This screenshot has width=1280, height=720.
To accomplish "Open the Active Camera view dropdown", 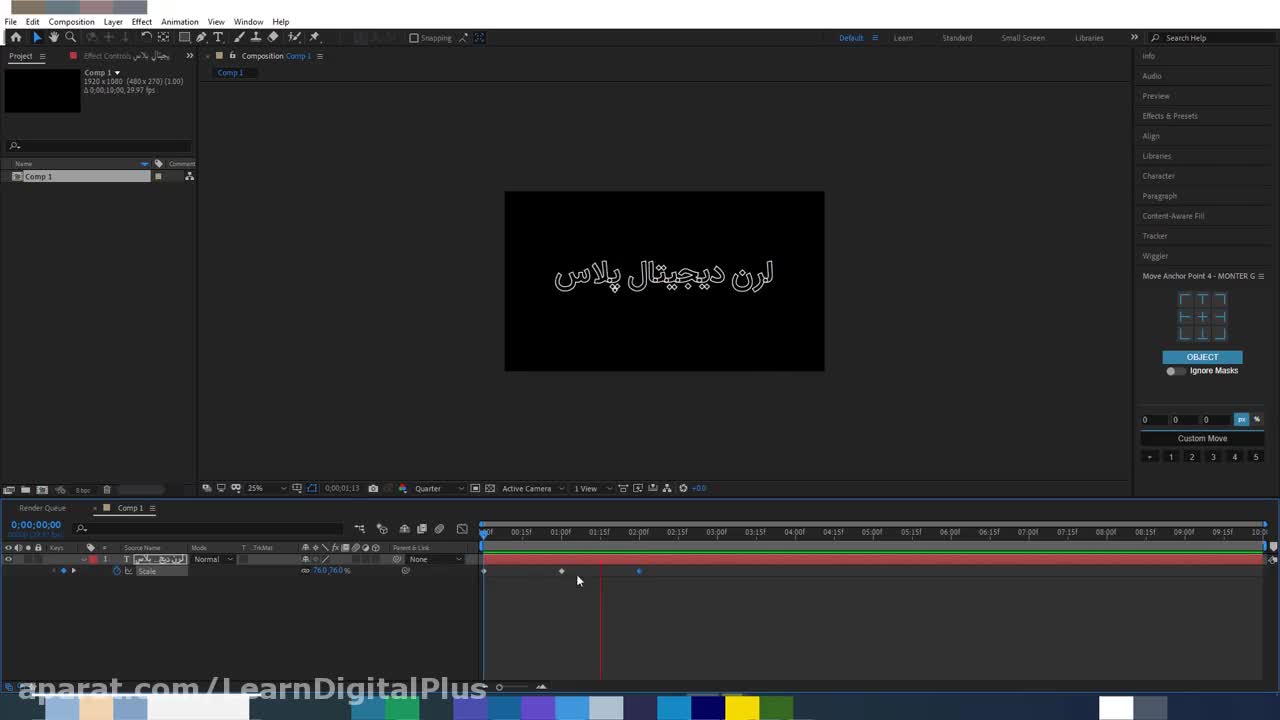I will pos(532,489).
